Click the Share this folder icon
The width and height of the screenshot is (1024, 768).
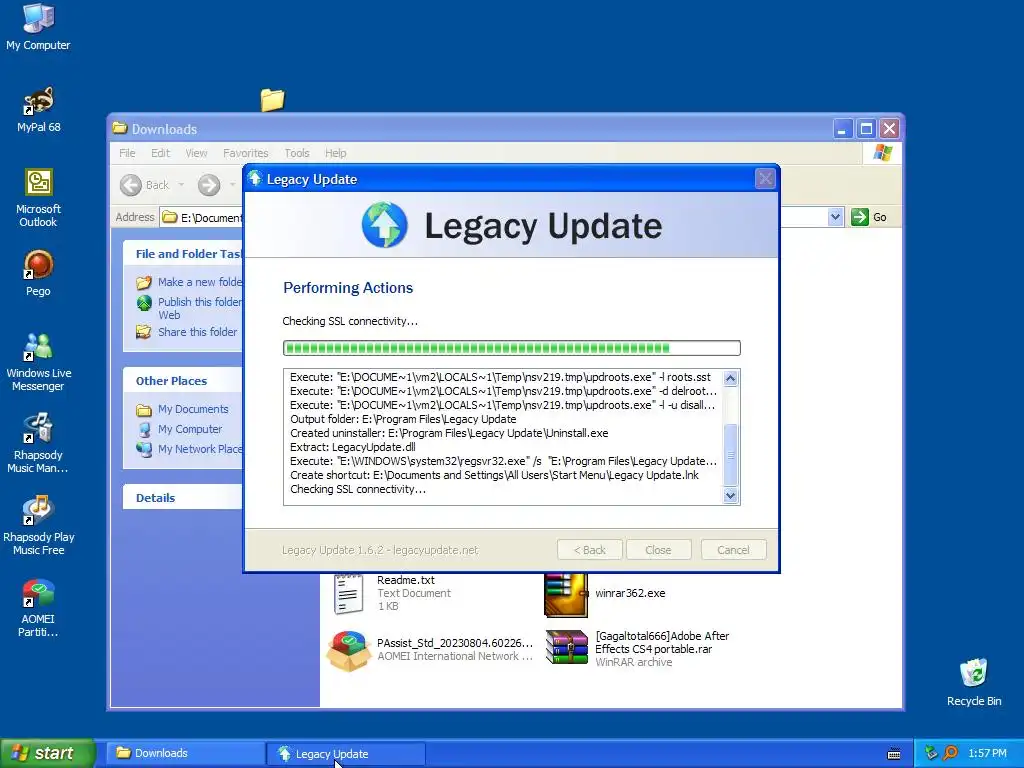pyautogui.click(x=144, y=332)
